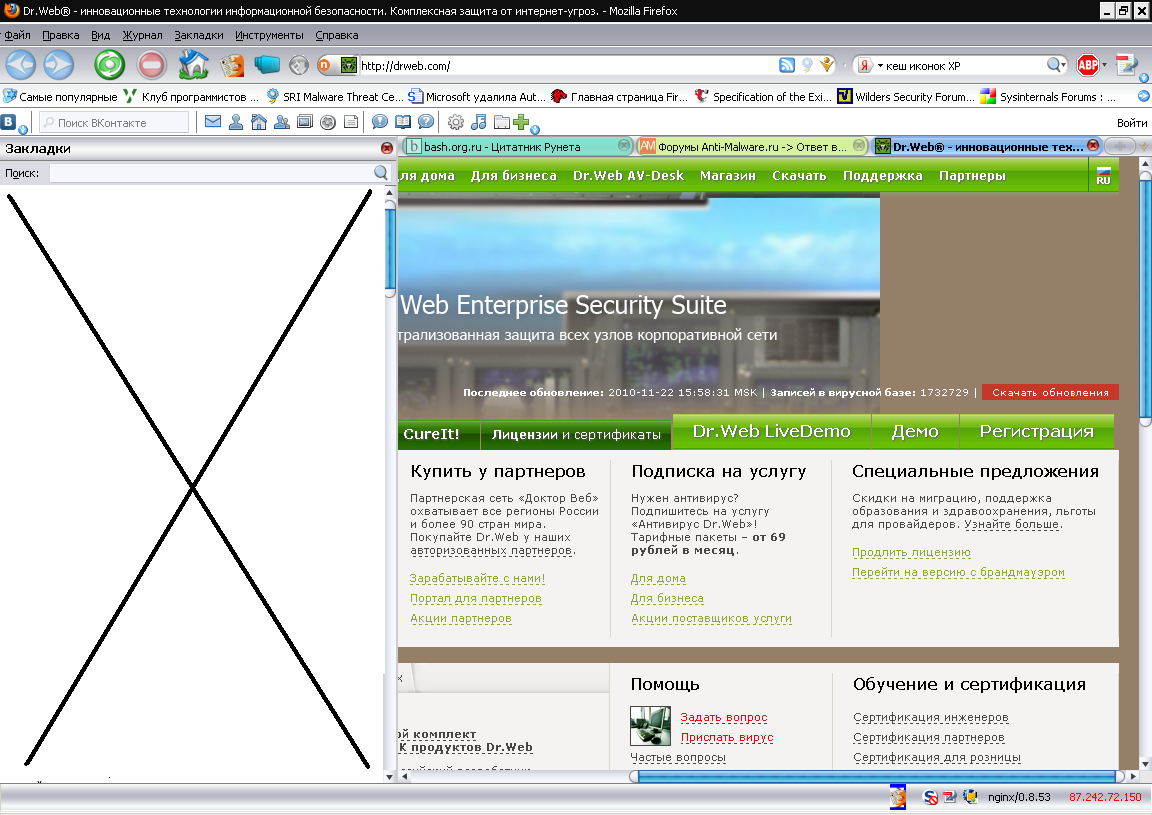Click the blue stacked-cards toolbar icon
This screenshot has width=1152, height=815.
tap(267, 65)
